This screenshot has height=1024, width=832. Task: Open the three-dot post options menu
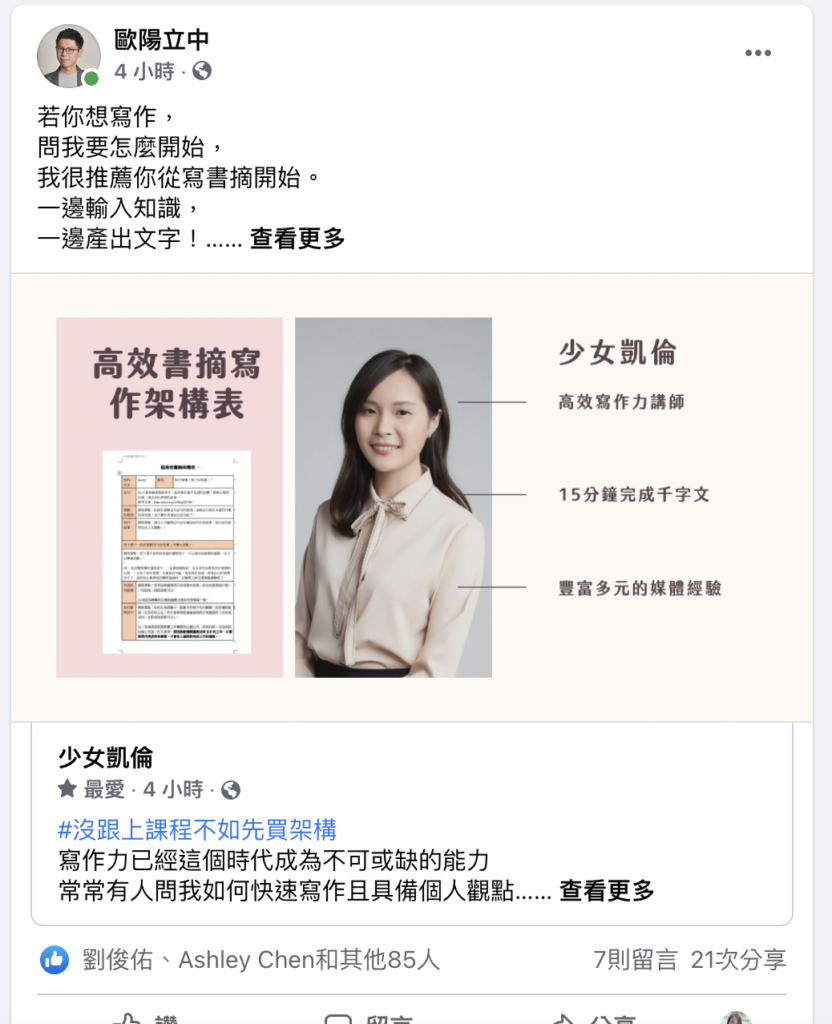point(758,53)
